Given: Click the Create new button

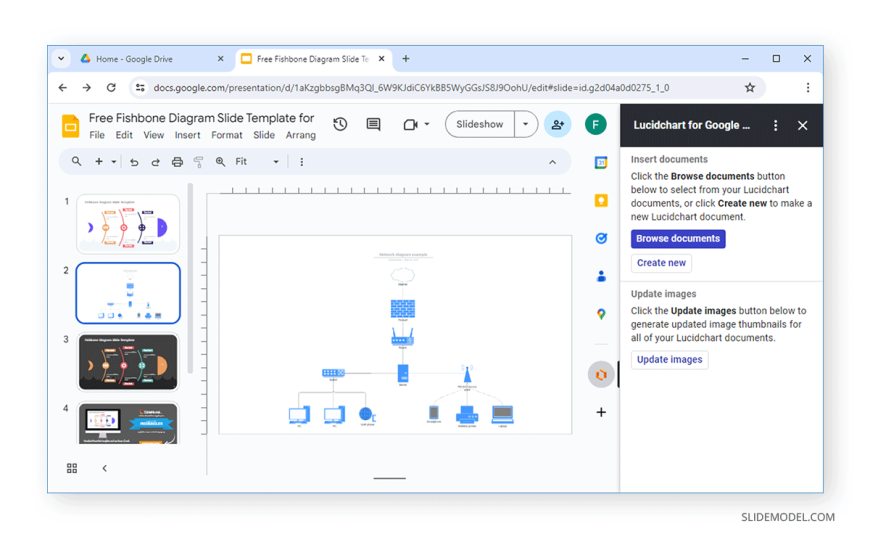Looking at the screenshot, I should (661, 263).
